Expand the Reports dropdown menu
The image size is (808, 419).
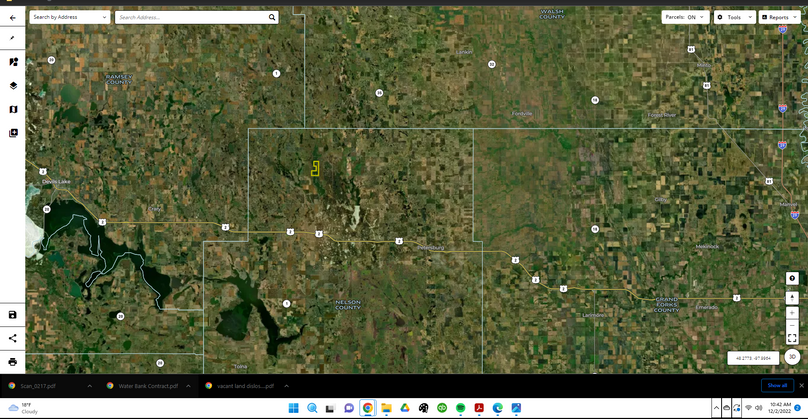point(778,17)
